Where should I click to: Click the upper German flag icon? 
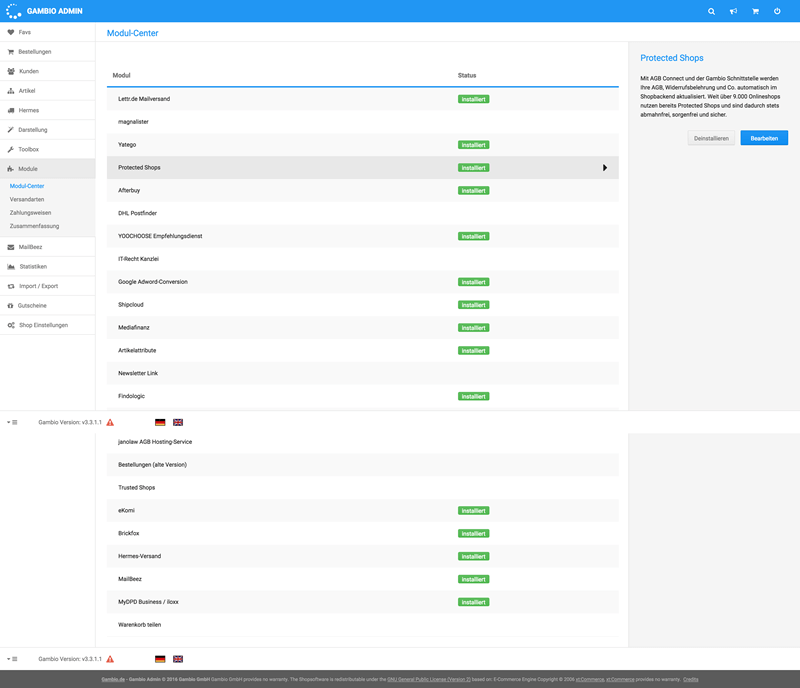160,423
